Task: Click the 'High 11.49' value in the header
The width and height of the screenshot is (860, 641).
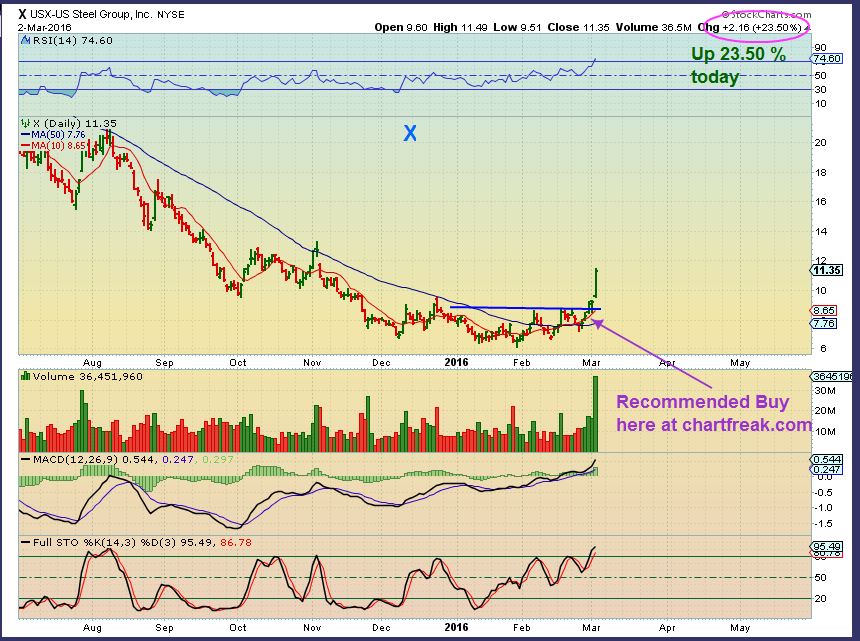Action: [461, 27]
